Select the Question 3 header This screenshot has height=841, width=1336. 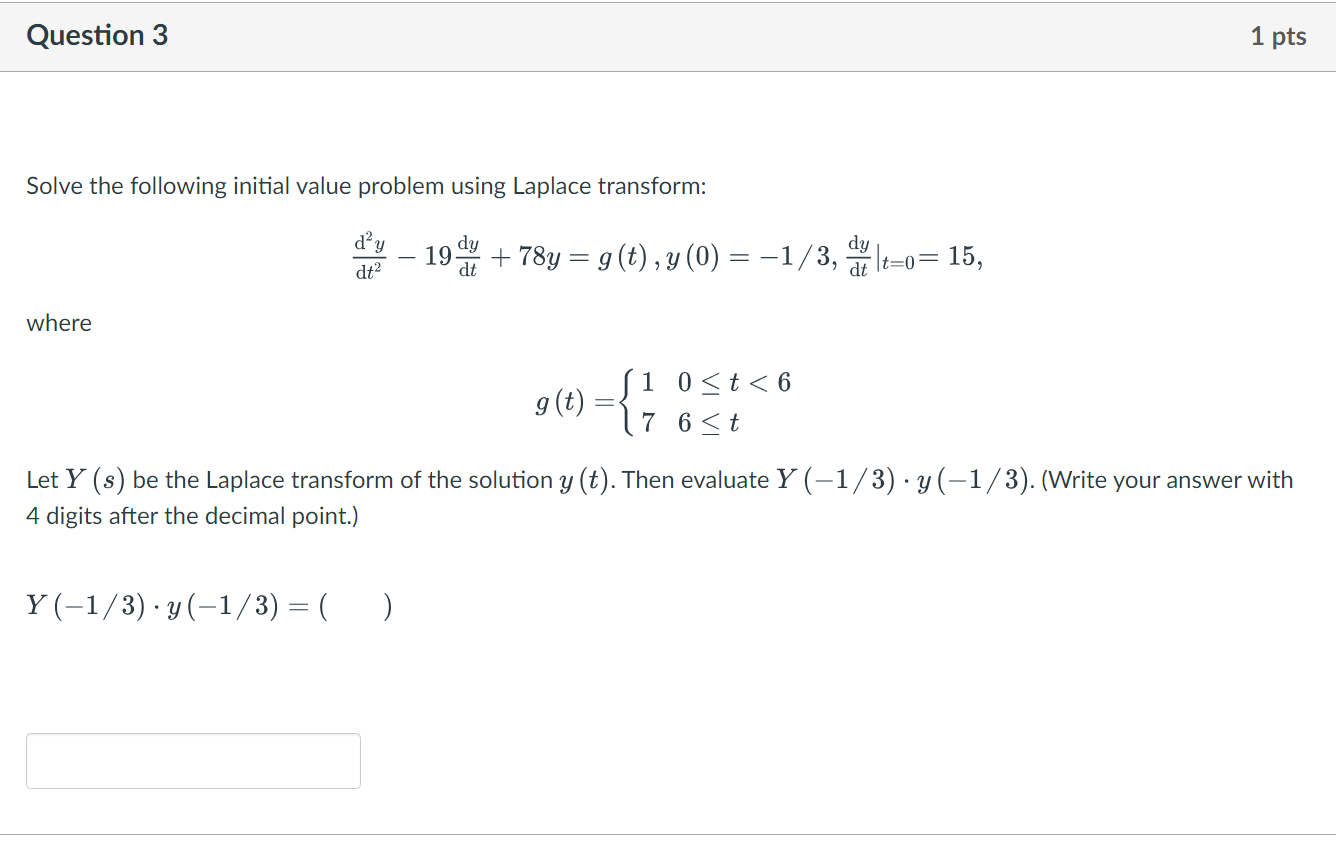click(x=97, y=35)
